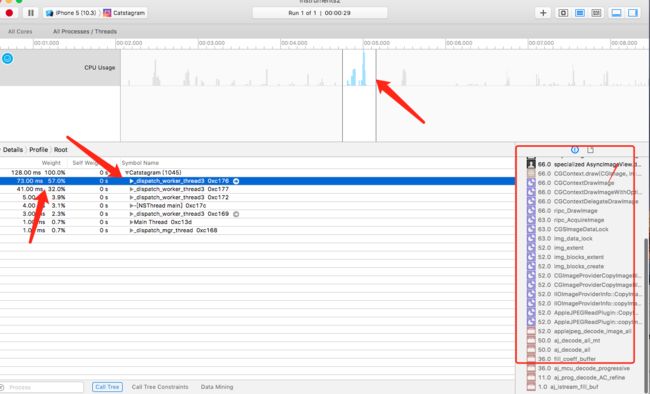The width and height of the screenshot is (650, 394).
Task: Click the icon beside ripc_AcquireImage
Action: pos(531,220)
